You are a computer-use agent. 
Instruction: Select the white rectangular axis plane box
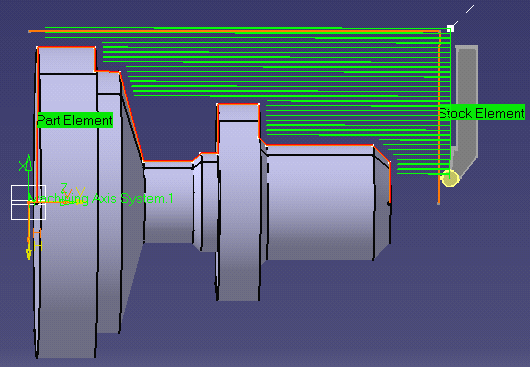click(x=28, y=202)
